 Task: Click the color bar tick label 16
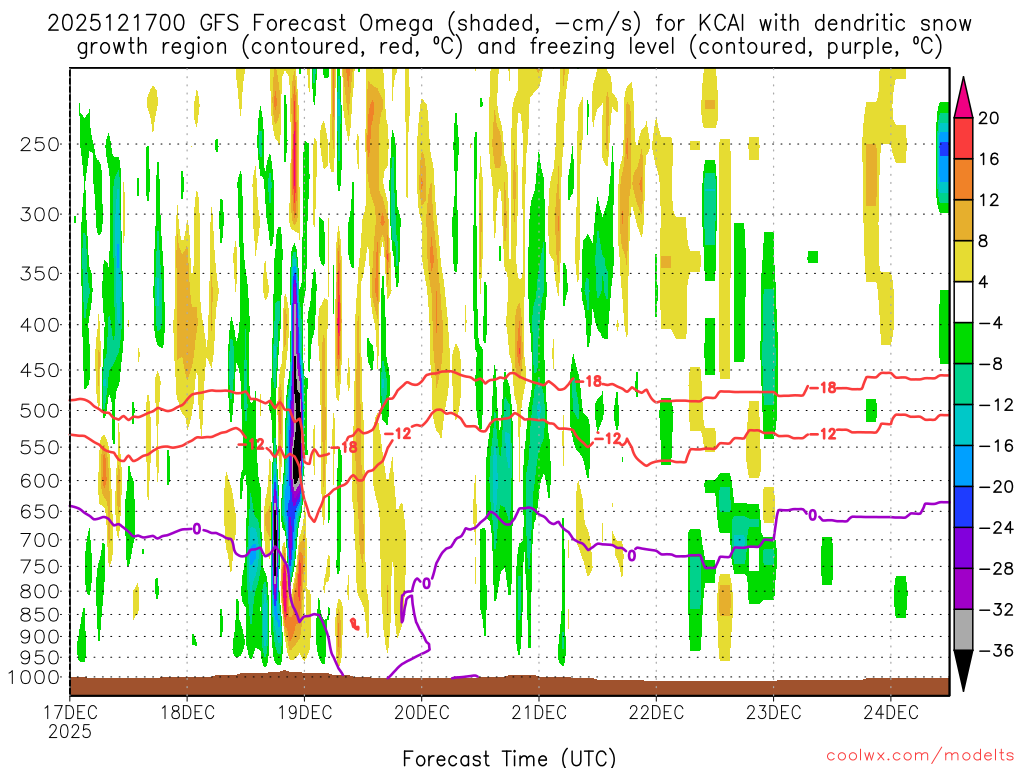pyautogui.click(x=989, y=159)
